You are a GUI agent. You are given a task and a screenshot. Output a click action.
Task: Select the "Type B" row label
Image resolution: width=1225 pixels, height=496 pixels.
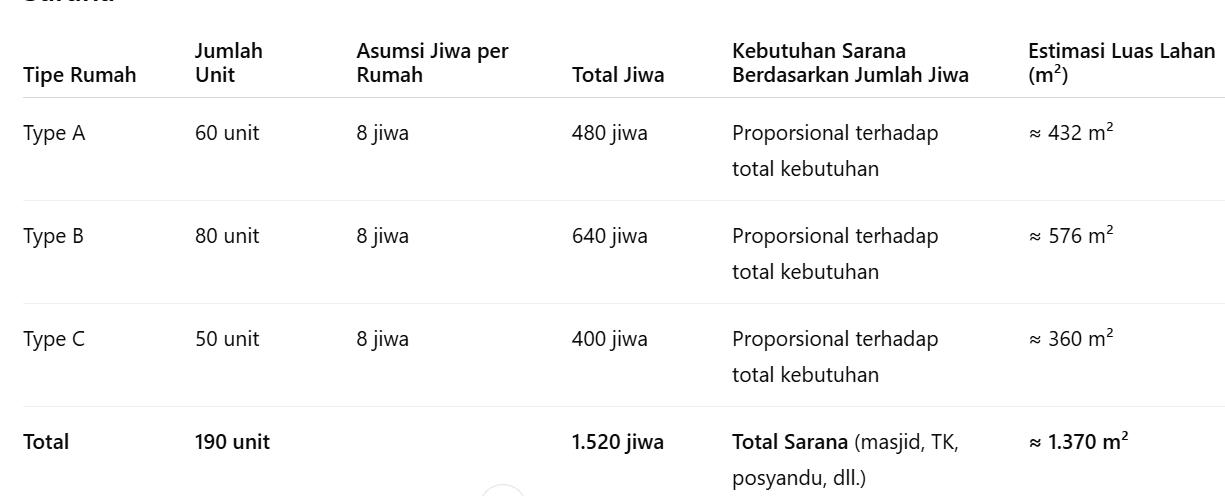(x=54, y=236)
